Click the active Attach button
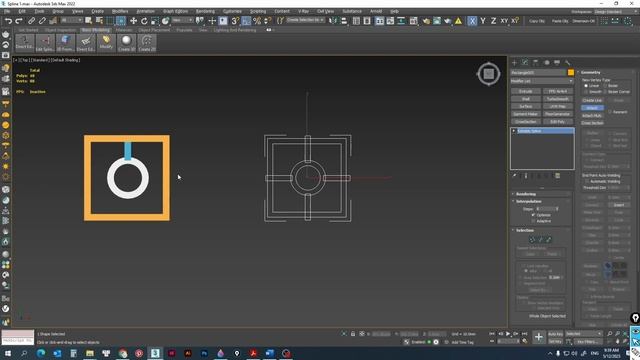 point(592,108)
